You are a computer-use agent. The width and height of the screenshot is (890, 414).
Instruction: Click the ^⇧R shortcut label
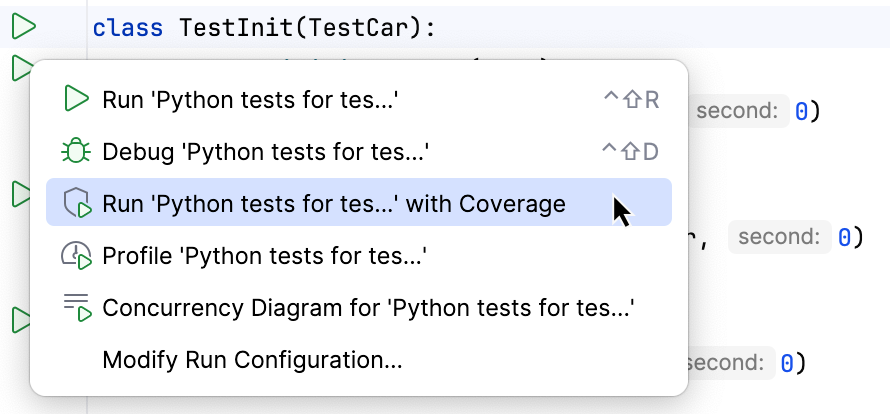pyautogui.click(x=630, y=99)
